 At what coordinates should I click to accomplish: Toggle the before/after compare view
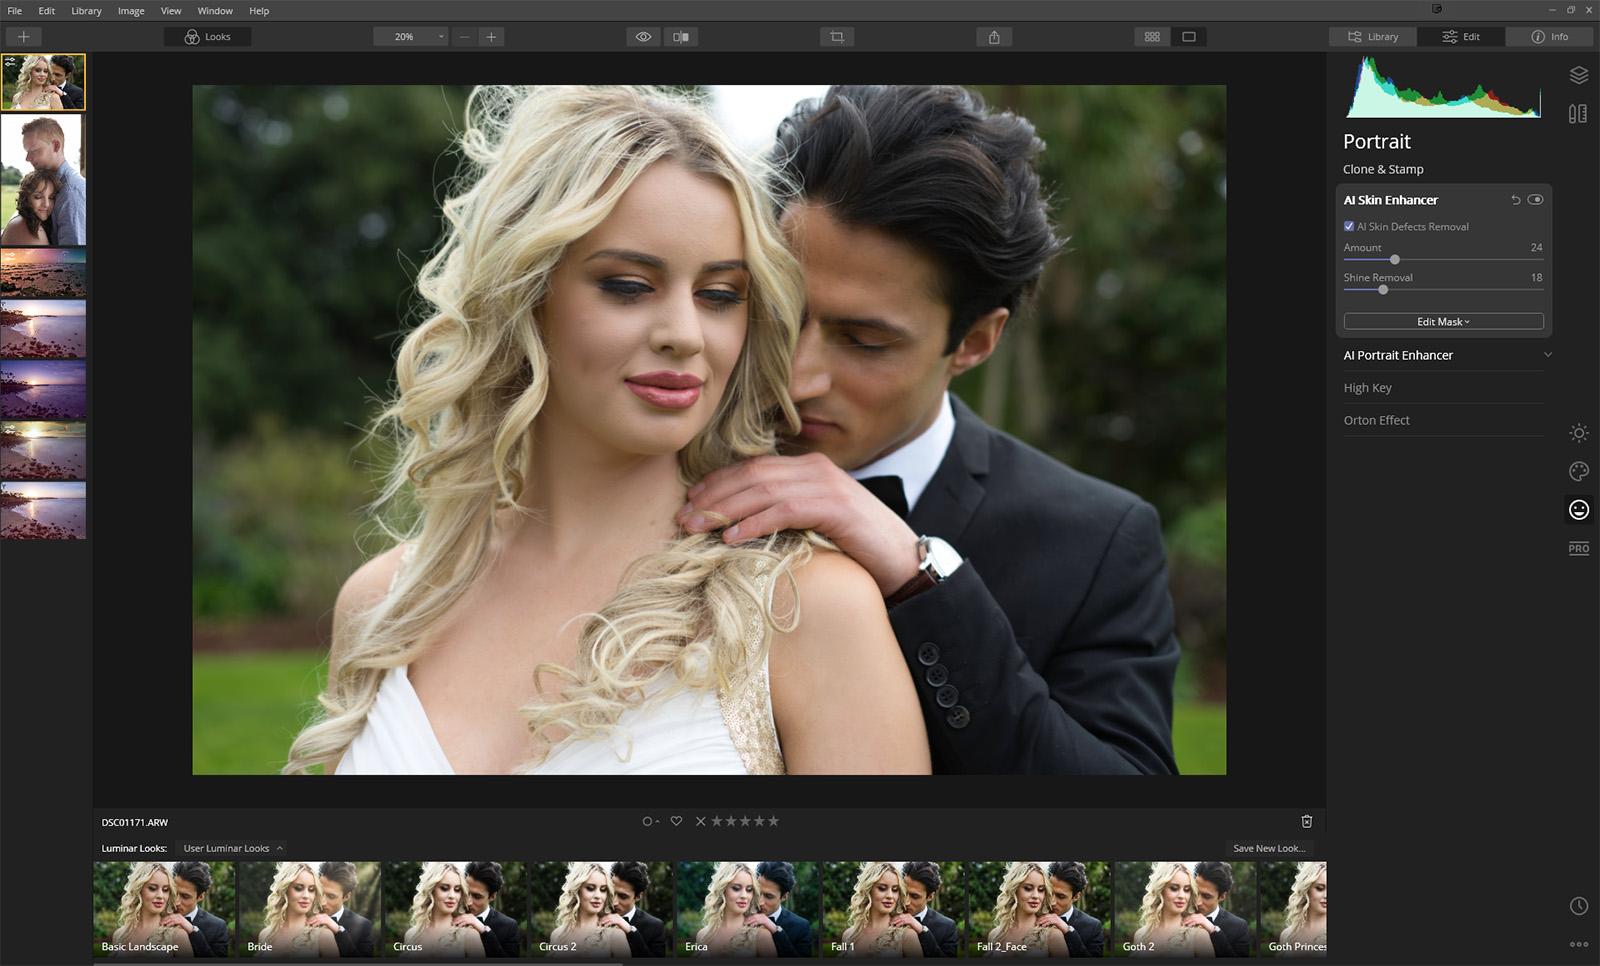pos(681,37)
